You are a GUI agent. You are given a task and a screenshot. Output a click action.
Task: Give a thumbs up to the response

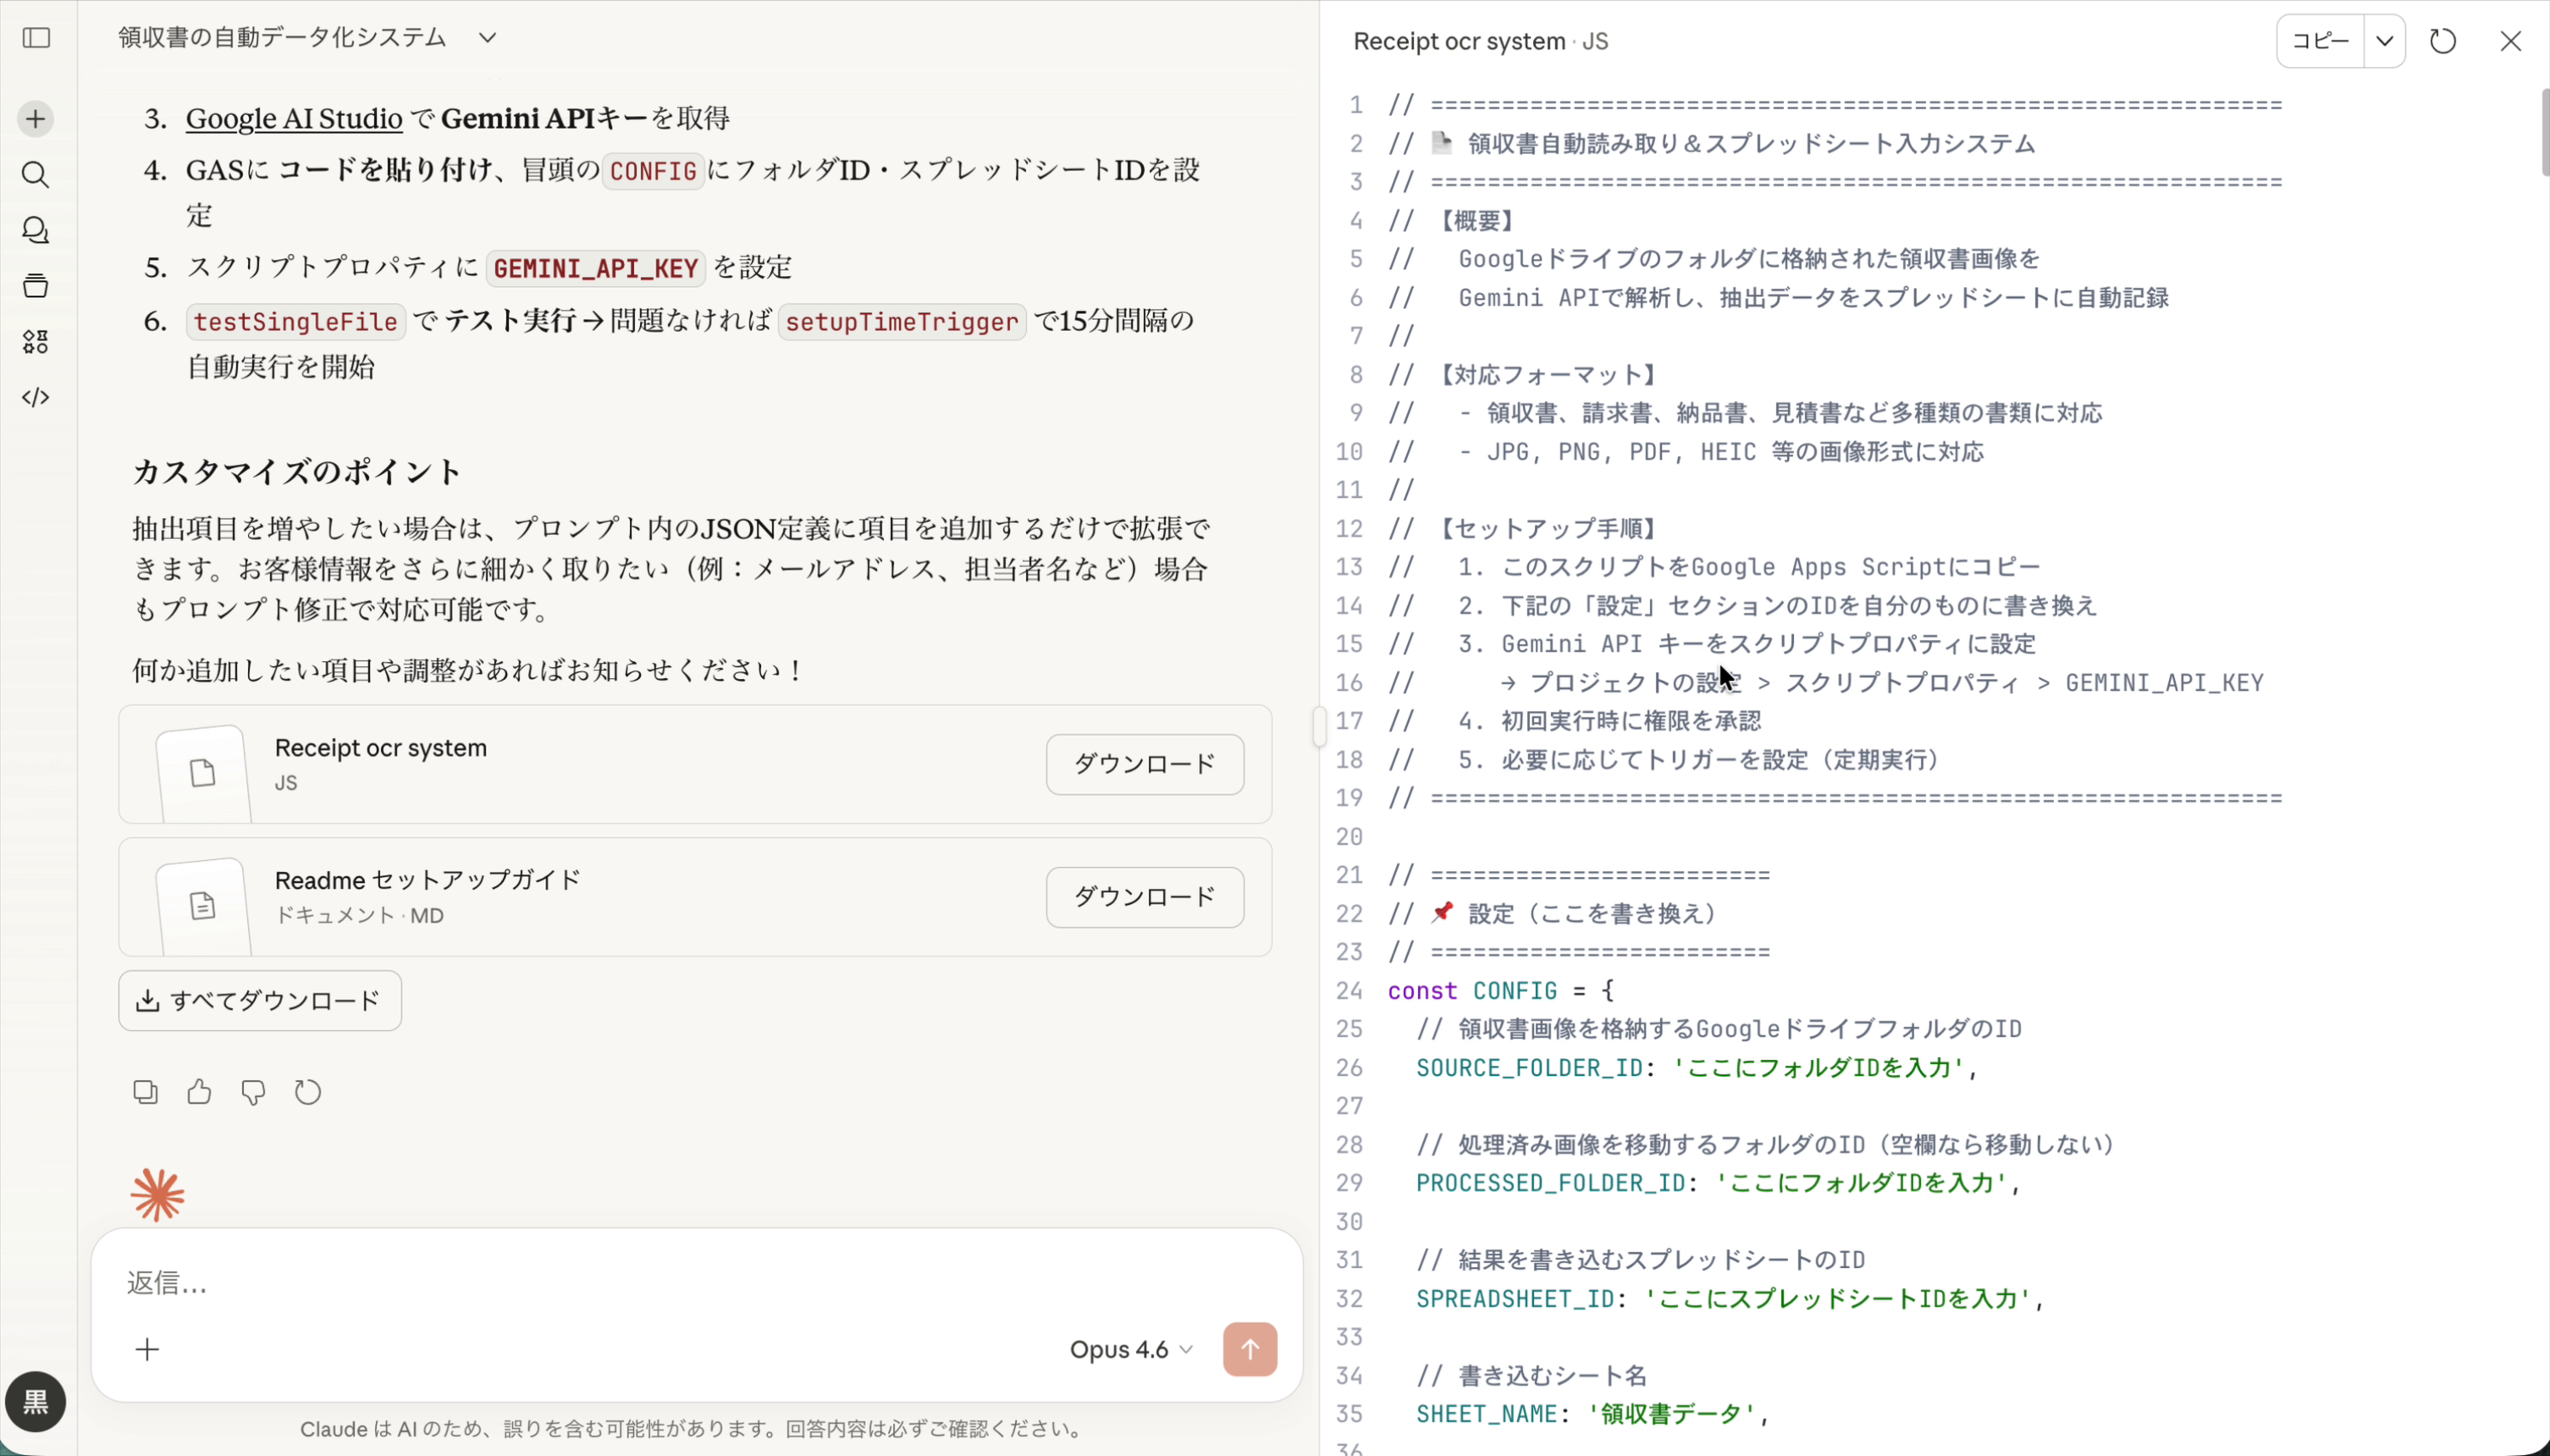point(199,1092)
